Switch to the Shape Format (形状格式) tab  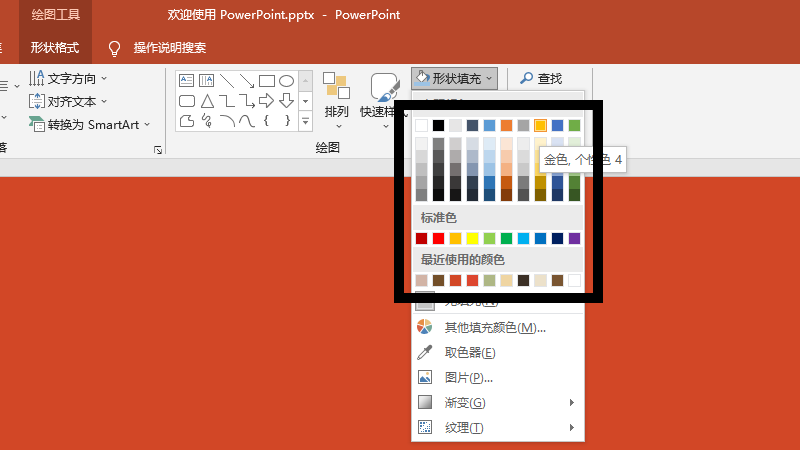point(55,47)
